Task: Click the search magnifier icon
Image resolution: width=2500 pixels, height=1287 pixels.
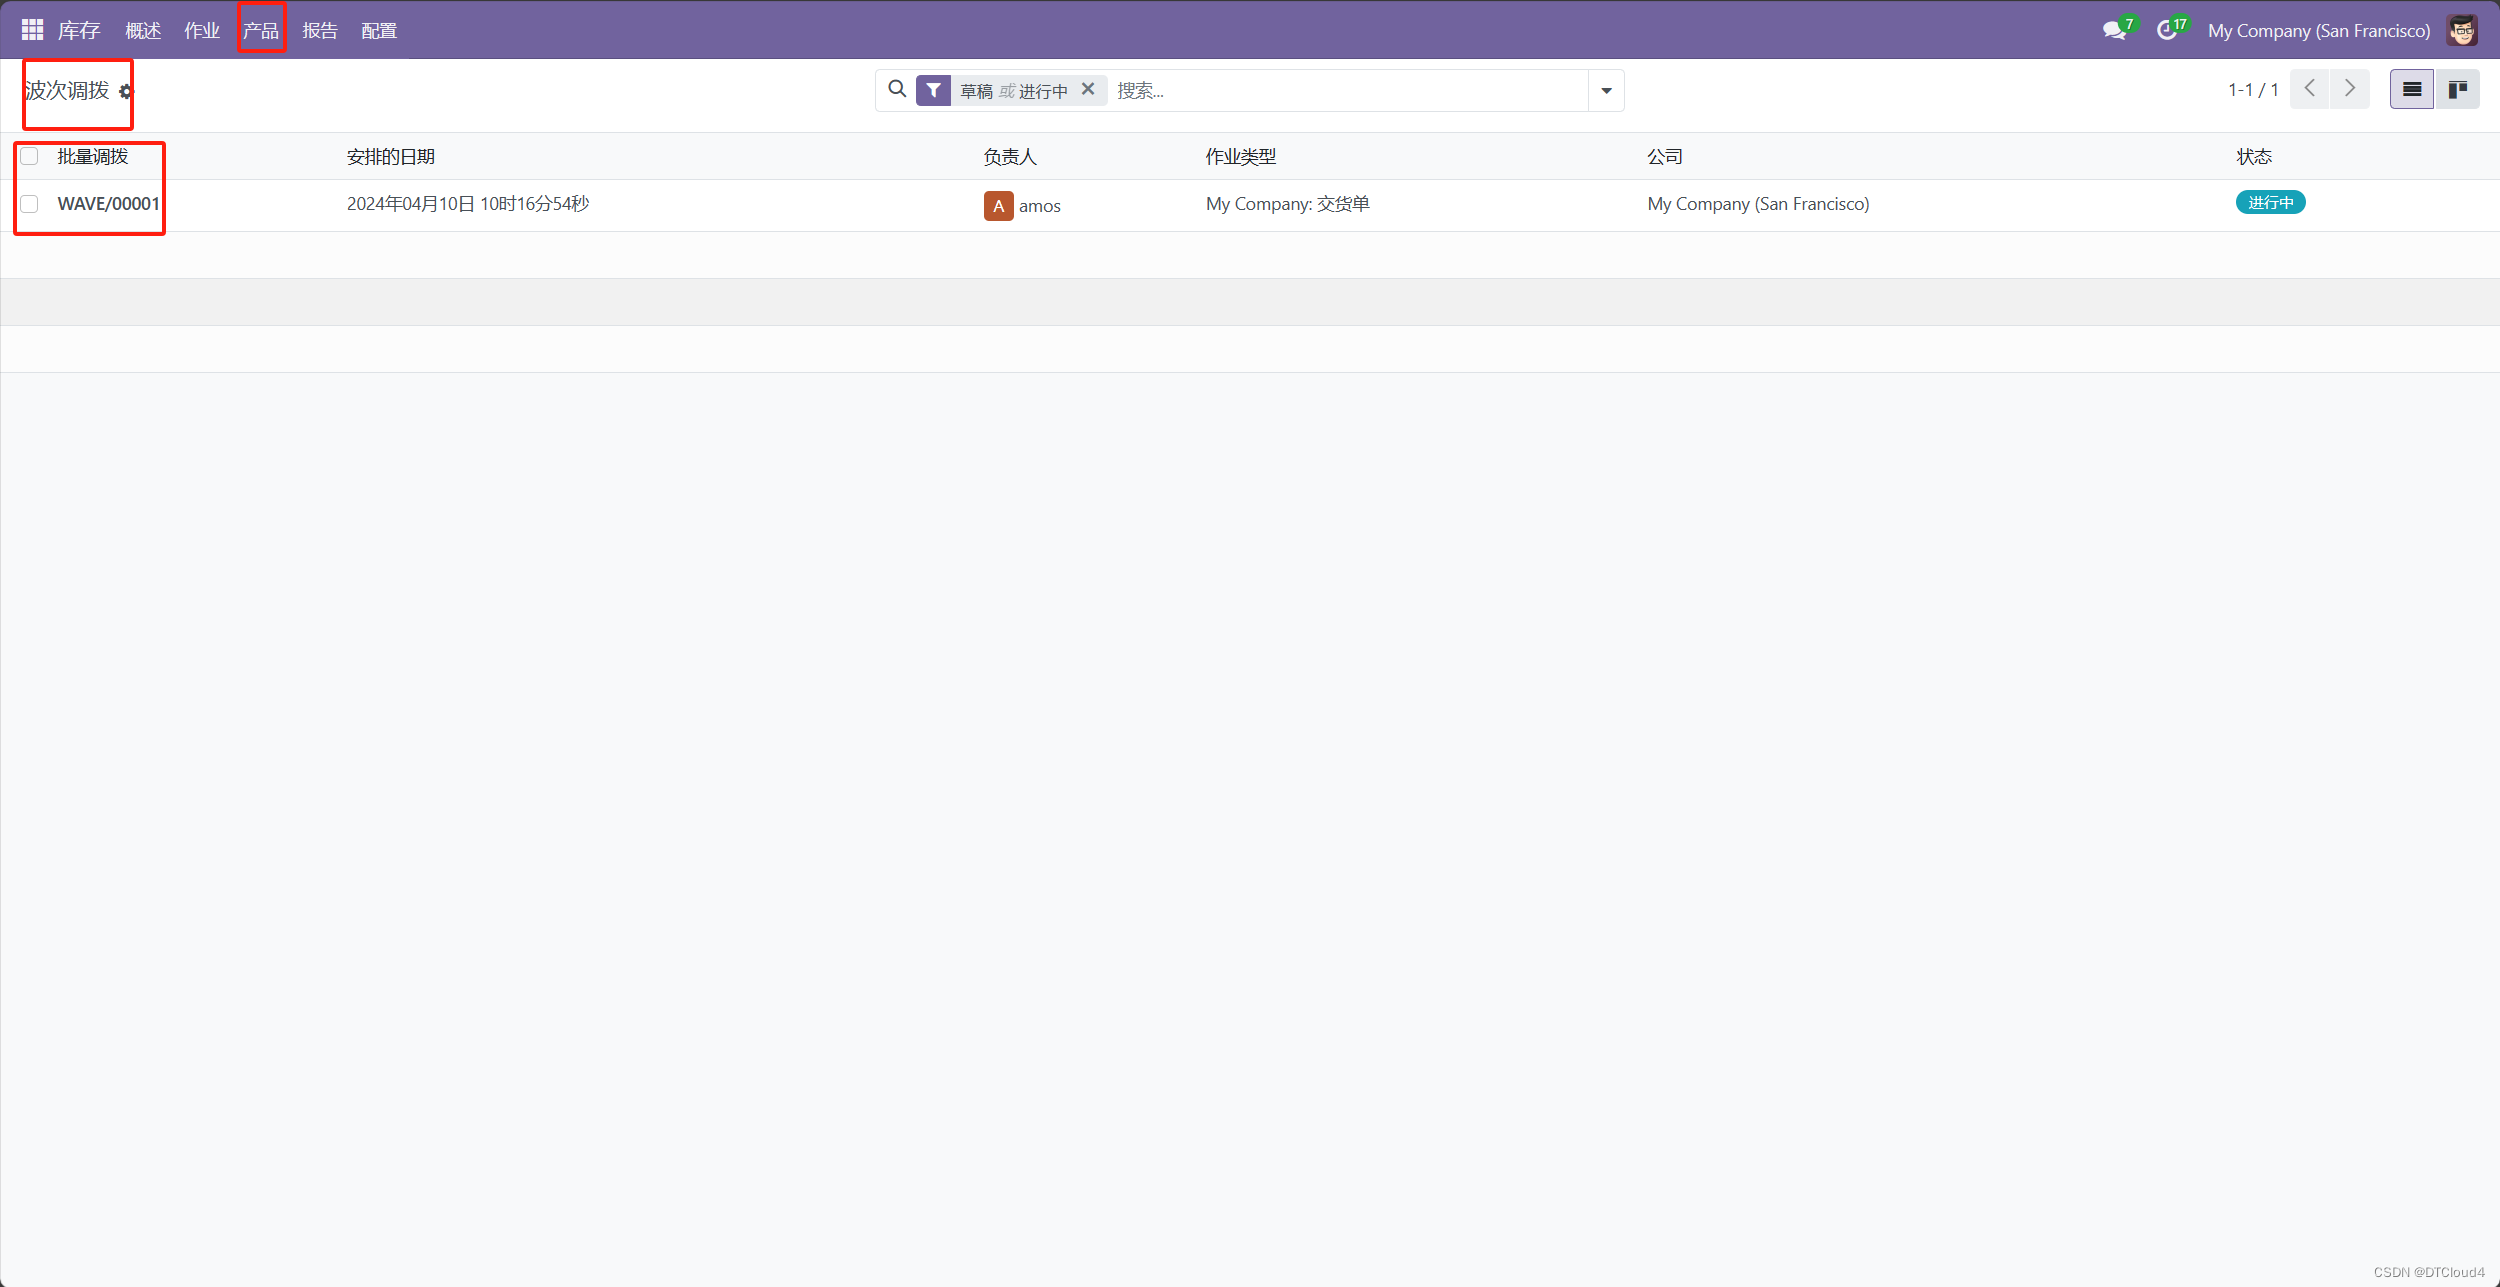Action: [897, 89]
